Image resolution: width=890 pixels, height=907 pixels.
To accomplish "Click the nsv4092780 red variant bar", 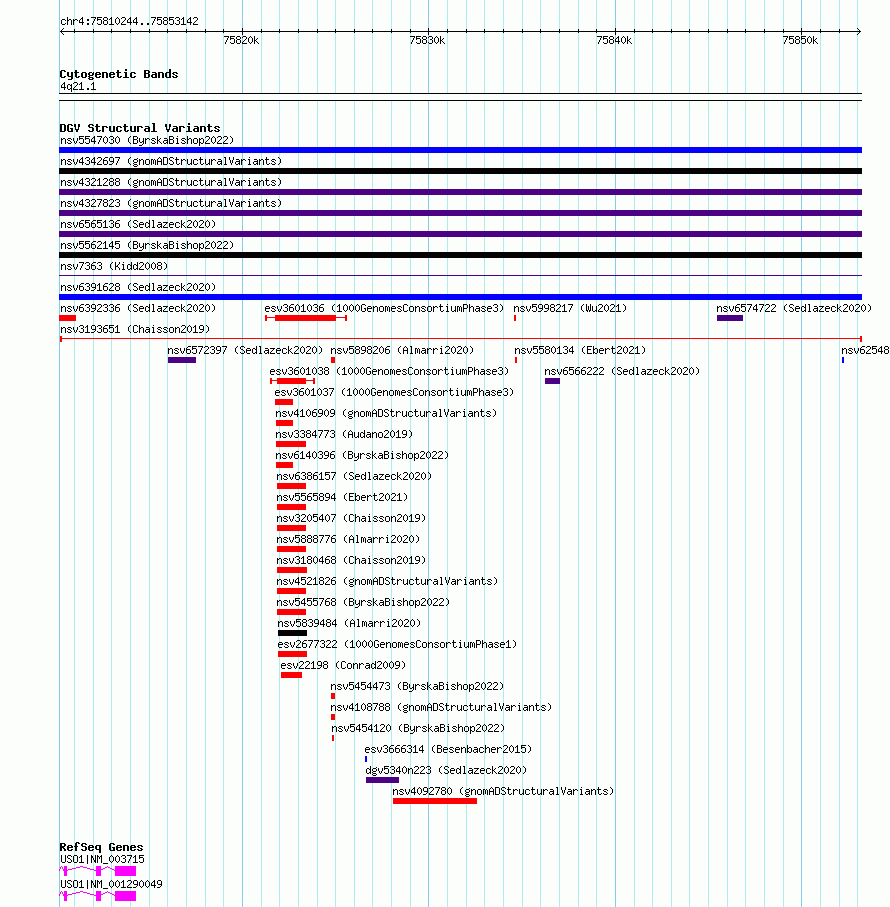I will 435,801.
